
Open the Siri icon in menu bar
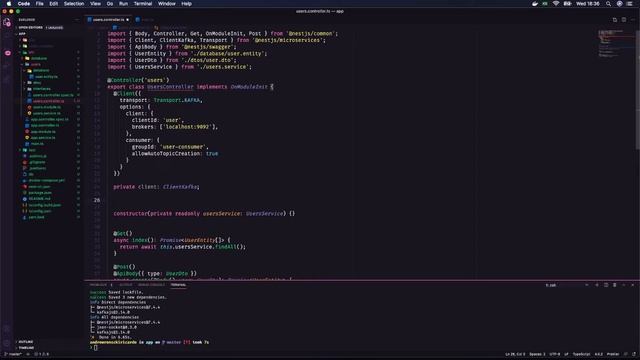click(619, 4)
